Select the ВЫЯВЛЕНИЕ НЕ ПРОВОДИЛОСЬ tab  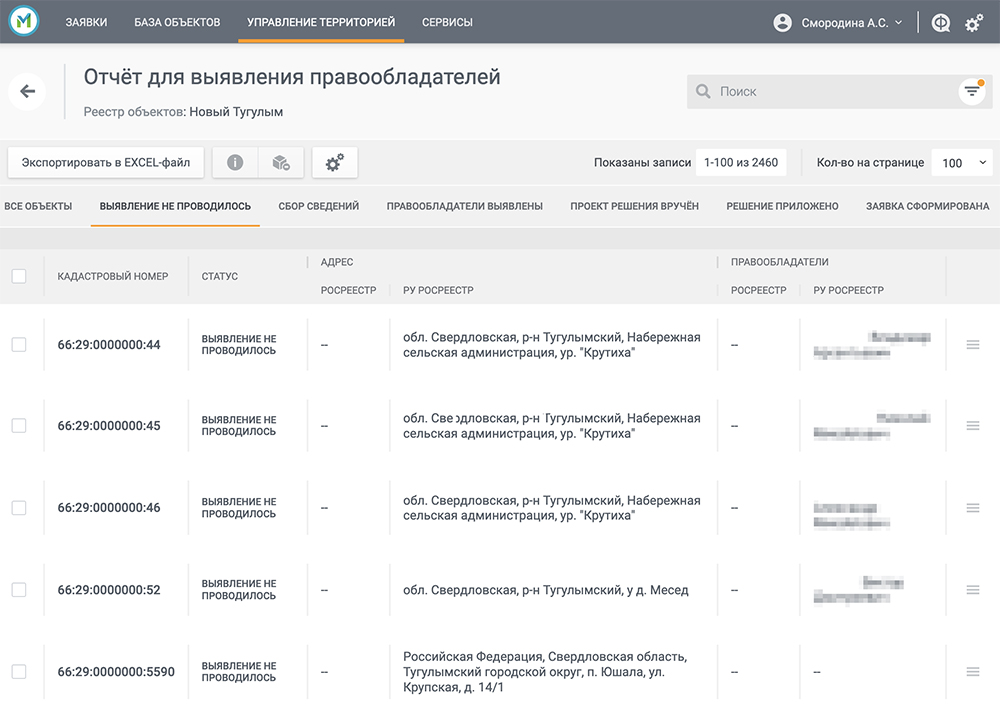(175, 206)
